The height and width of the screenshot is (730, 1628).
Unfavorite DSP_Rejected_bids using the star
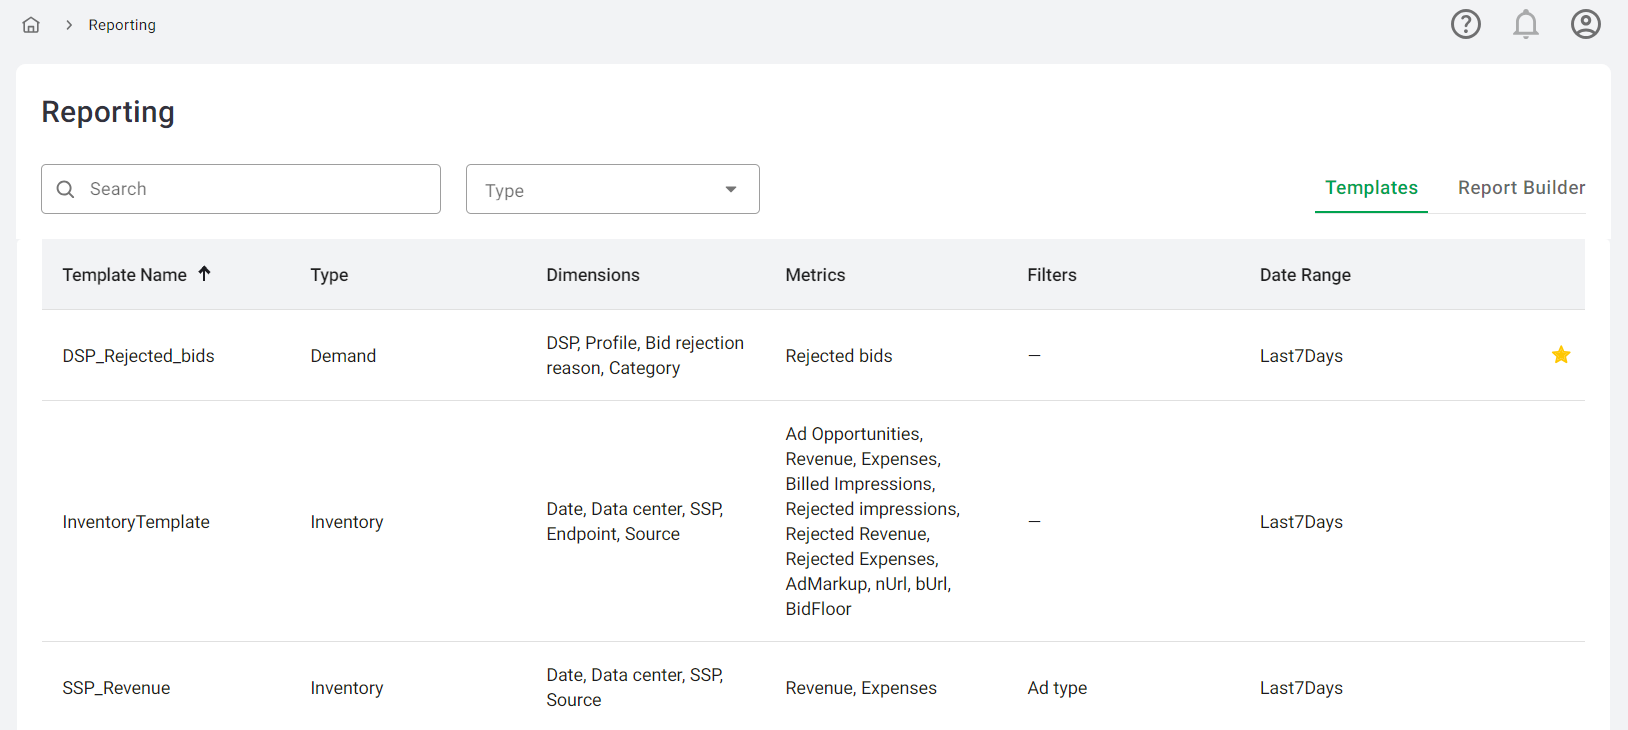tap(1560, 355)
